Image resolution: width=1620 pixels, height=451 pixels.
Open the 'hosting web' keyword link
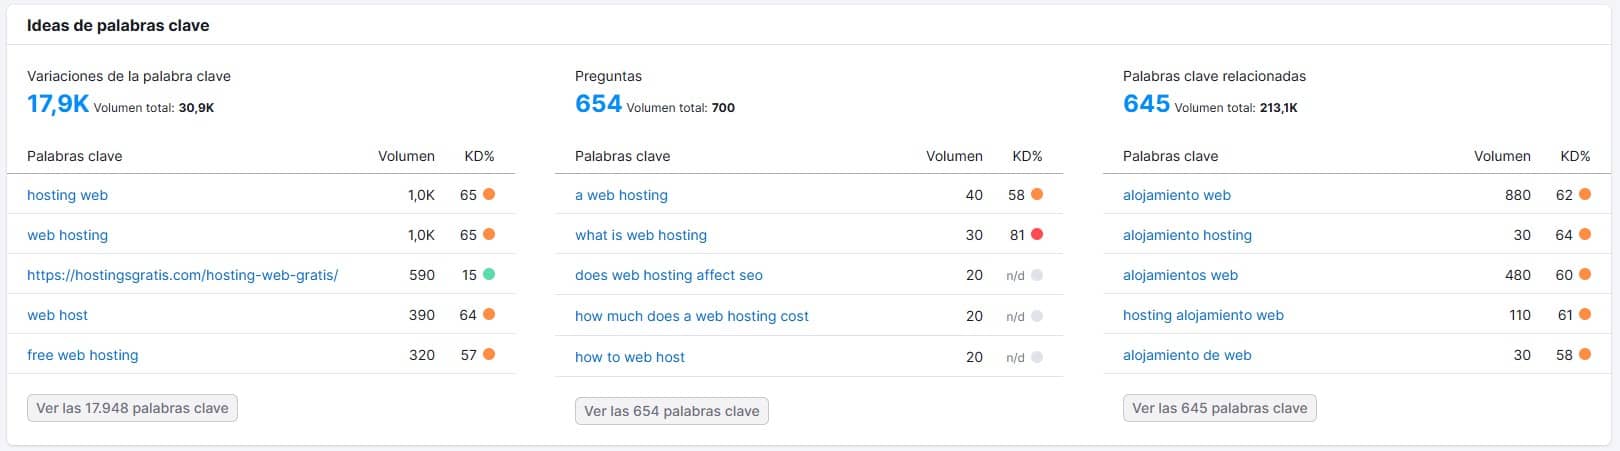(x=67, y=195)
